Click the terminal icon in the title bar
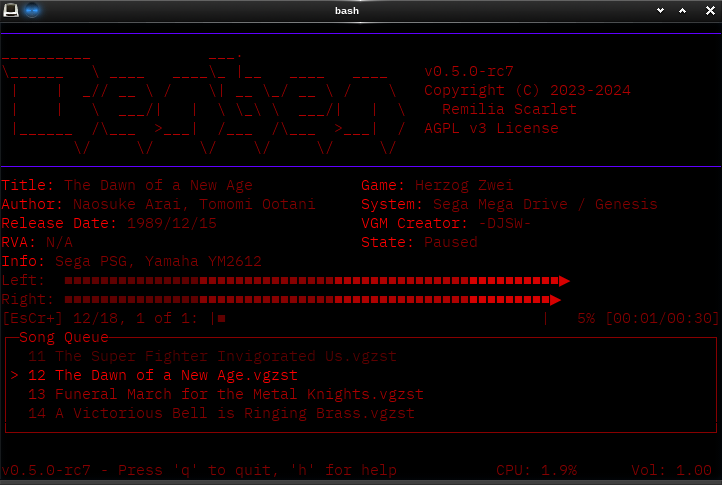Image resolution: width=722 pixels, height=485 pixels. tap(11, 10)
